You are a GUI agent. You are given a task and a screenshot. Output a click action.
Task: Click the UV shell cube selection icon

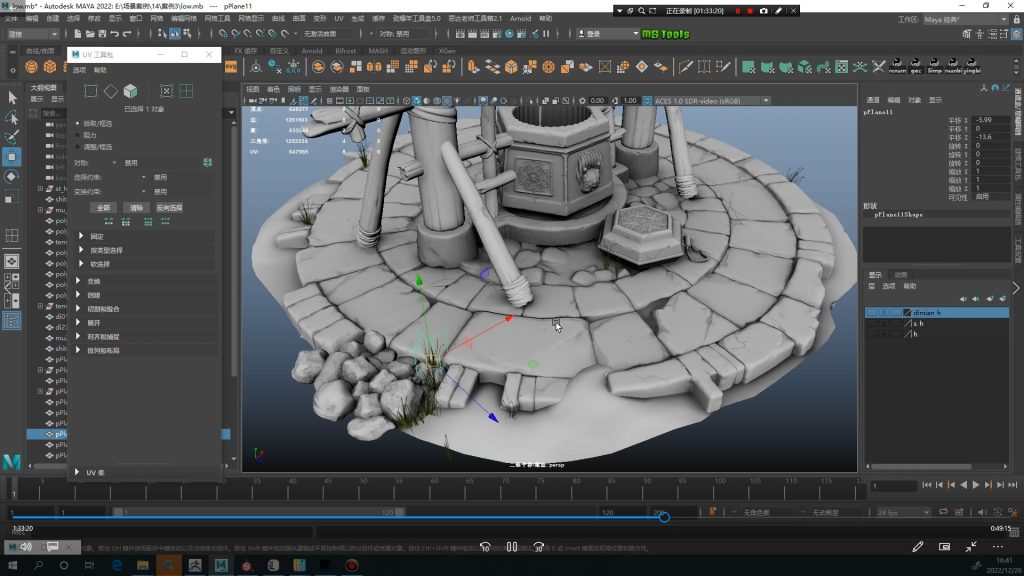click(x=131, y=91)
